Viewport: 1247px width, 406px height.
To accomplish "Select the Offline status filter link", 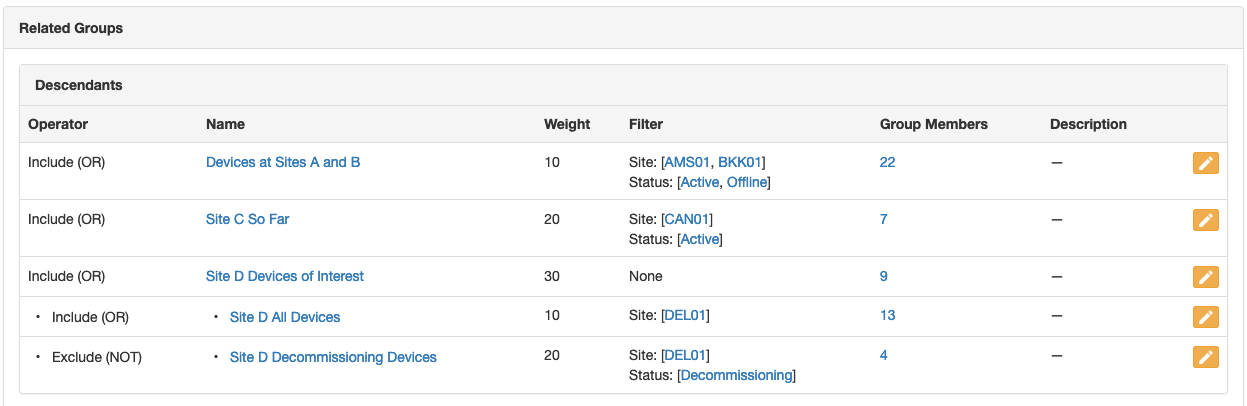I will click(x=746, y=182).
